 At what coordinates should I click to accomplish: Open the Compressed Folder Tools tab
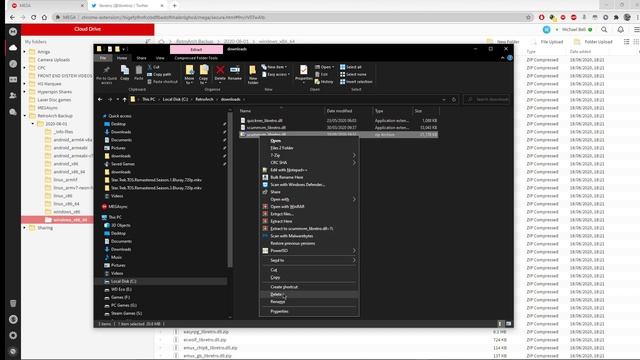[196, 58]
